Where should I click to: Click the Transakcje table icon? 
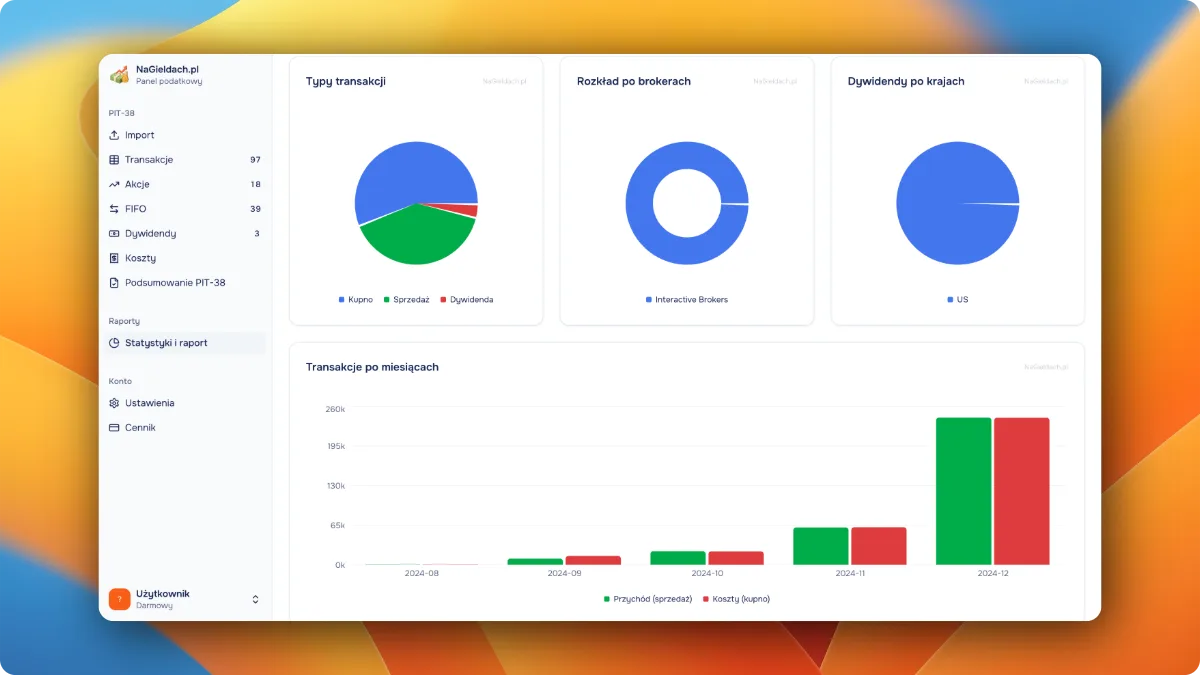click(114, 160)
